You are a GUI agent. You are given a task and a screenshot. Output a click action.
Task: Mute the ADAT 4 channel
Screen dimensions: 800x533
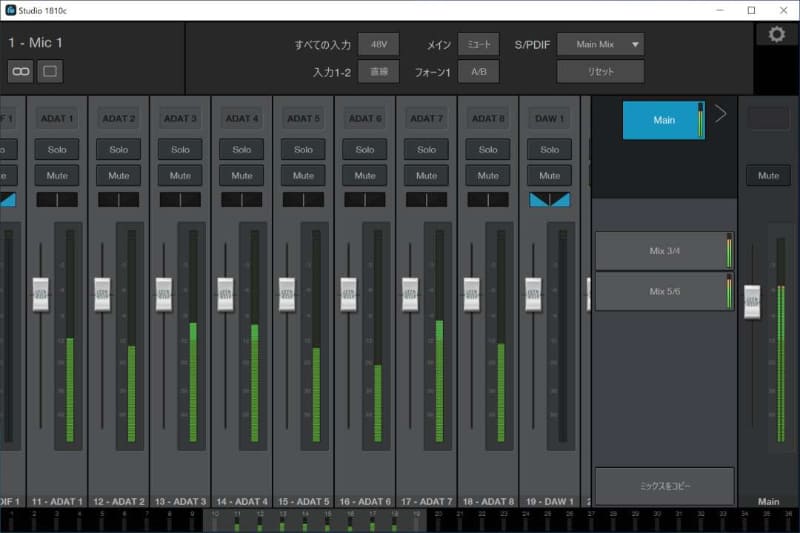242,175
